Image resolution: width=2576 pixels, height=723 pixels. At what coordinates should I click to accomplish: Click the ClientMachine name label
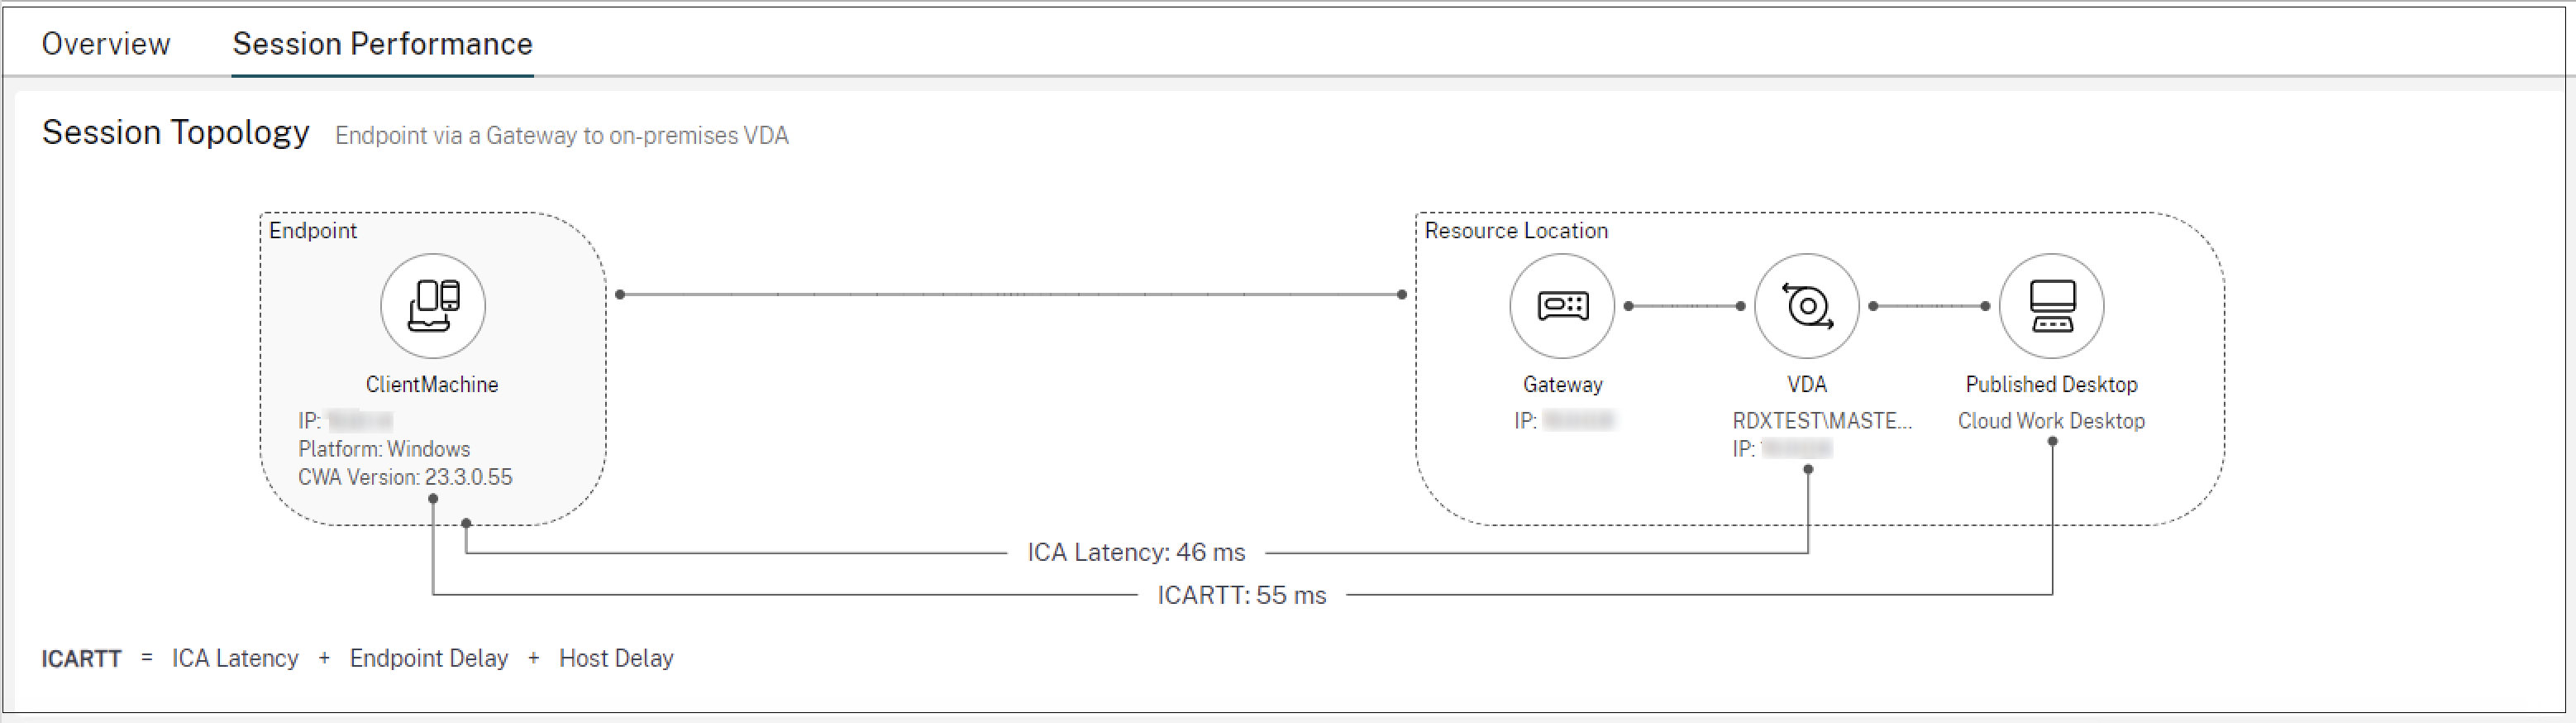click(x=433, y=383)
